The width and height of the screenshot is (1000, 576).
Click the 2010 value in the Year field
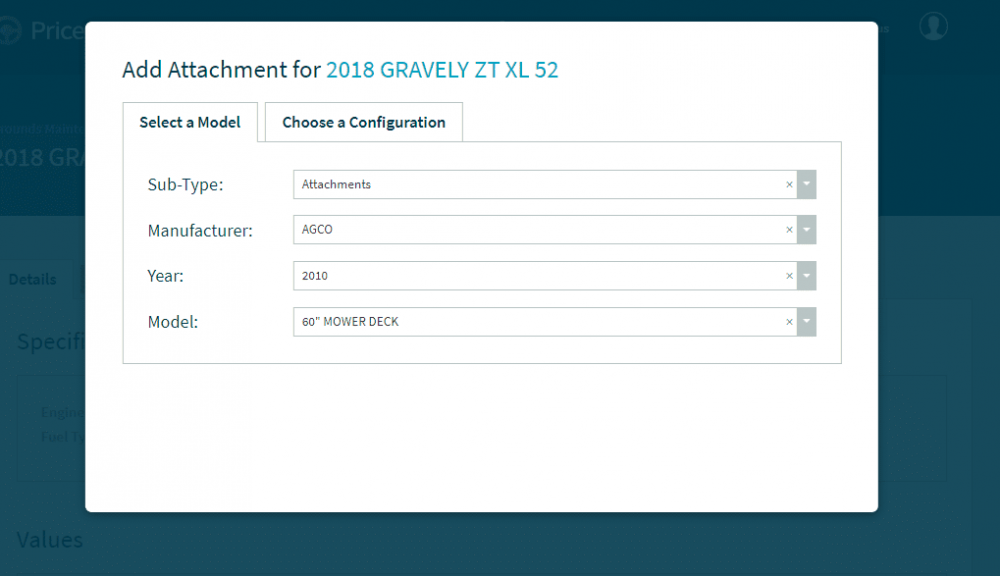(x=315, y=276)
